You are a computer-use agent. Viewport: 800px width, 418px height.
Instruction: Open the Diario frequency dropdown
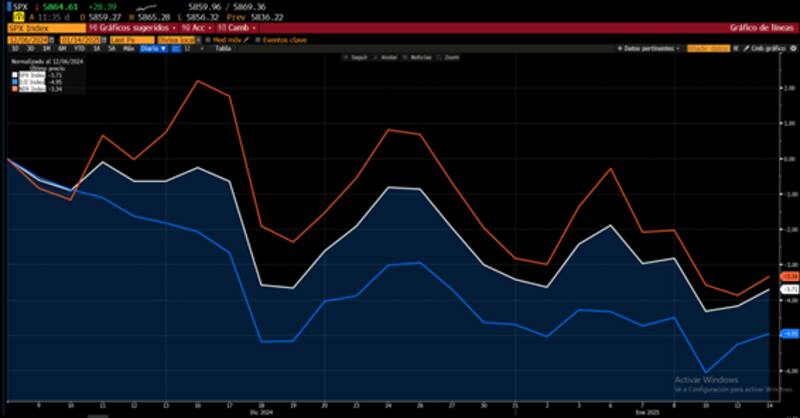[153, 48]
